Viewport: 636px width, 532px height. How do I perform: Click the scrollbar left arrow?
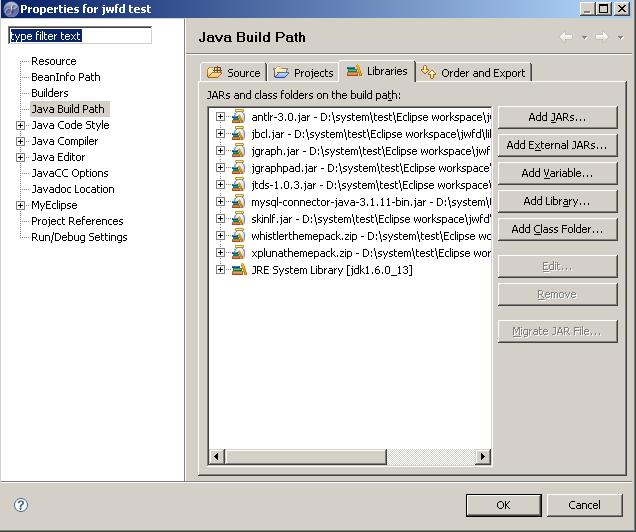tap(217, 457)
